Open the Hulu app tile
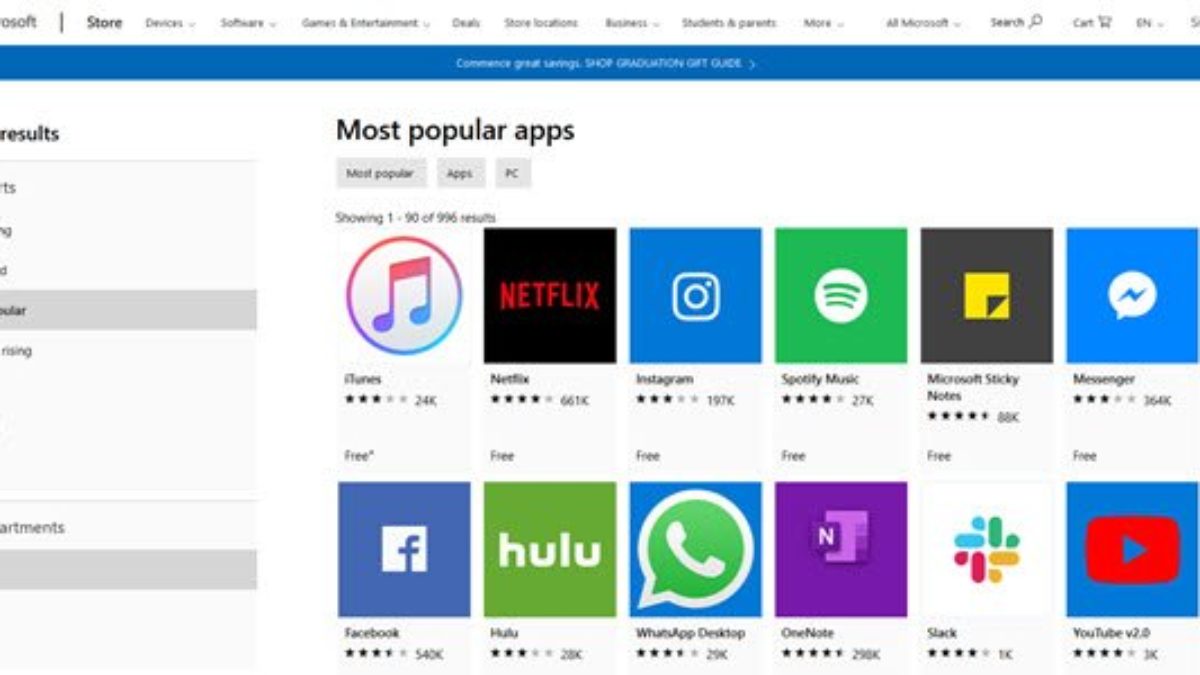1200x675 pixels. (x=550, y=549)
